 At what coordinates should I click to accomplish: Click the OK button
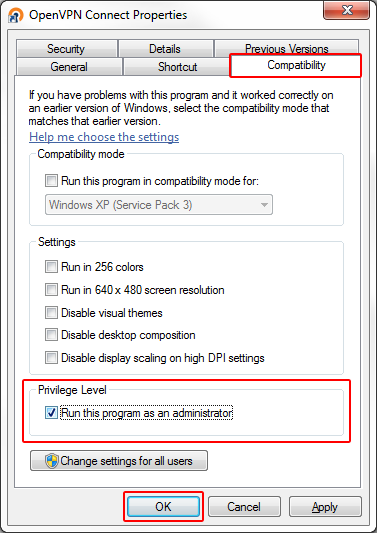(x=163, y=507)
